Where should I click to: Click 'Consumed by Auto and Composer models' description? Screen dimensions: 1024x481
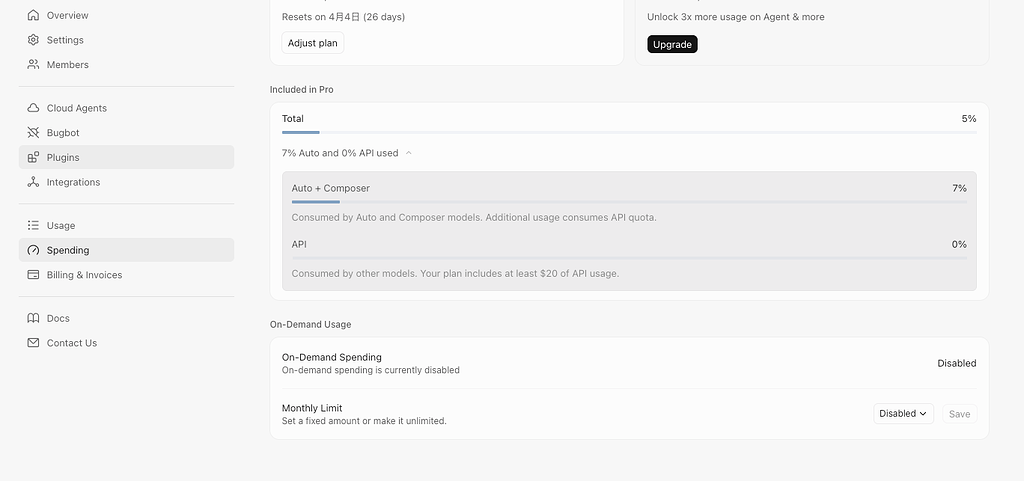point(474,217)
